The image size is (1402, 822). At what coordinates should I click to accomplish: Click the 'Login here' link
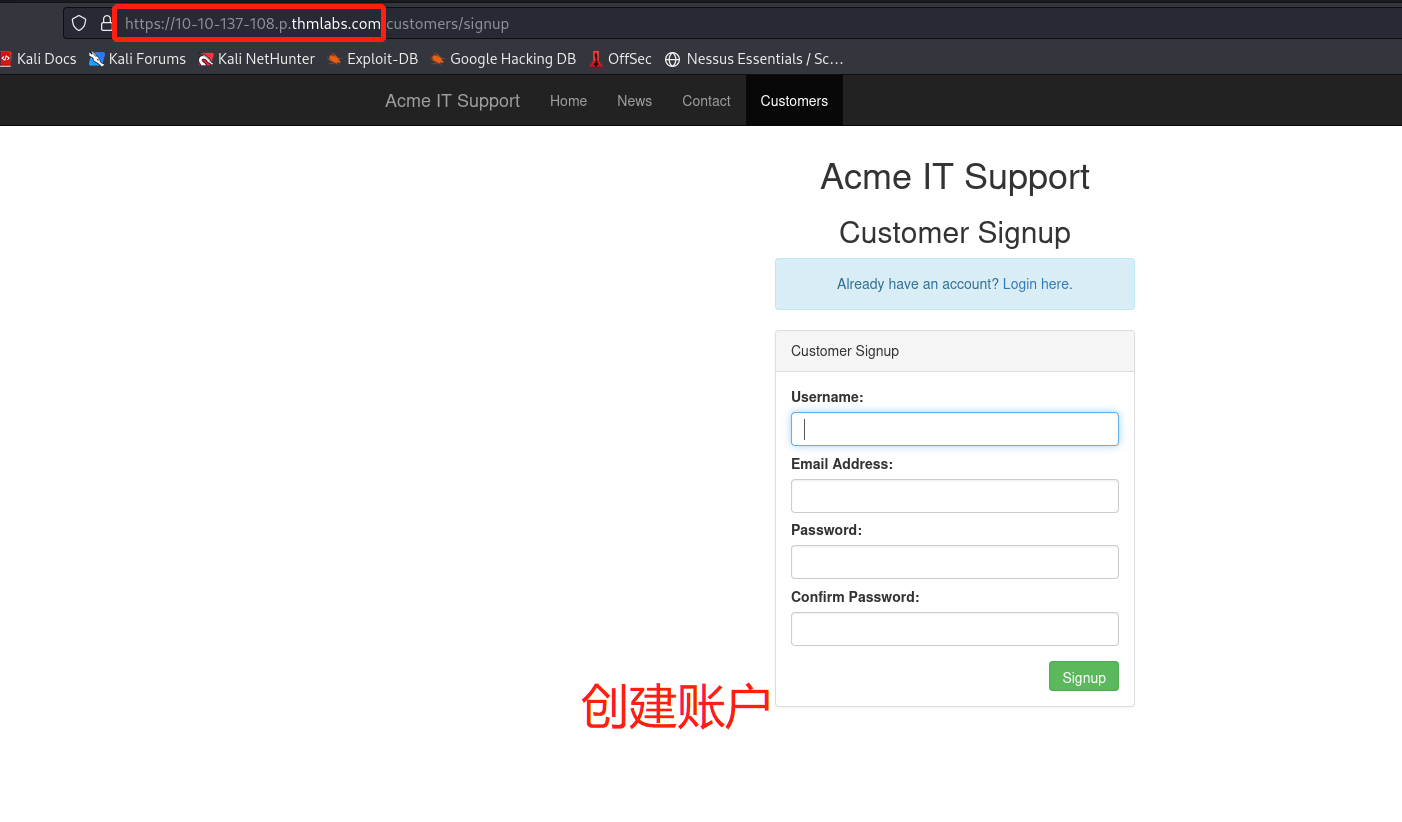(1037, 284)
